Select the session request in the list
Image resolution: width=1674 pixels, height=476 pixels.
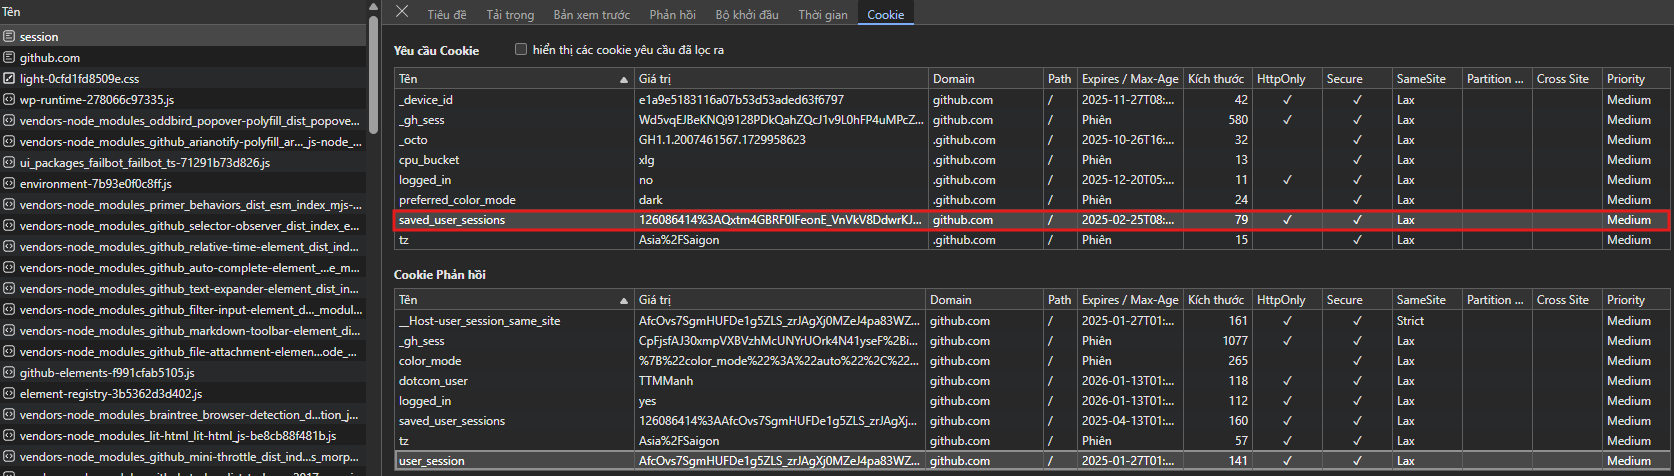click(39, 37)
